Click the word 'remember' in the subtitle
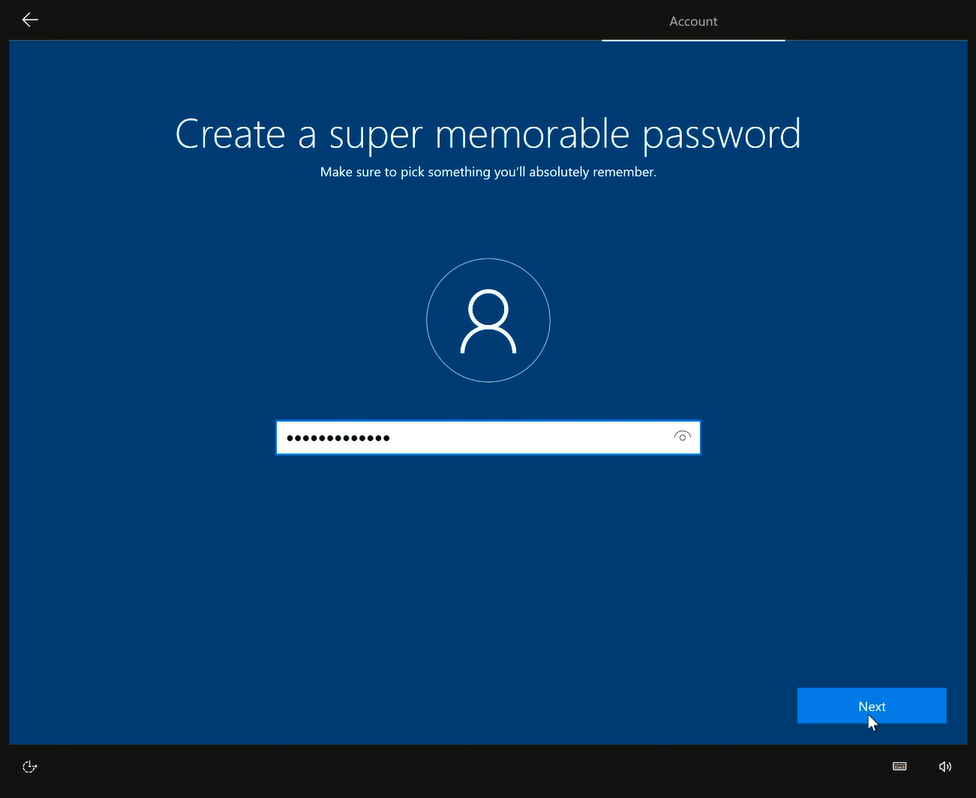 pyautogui.click(x=624, y=172)
